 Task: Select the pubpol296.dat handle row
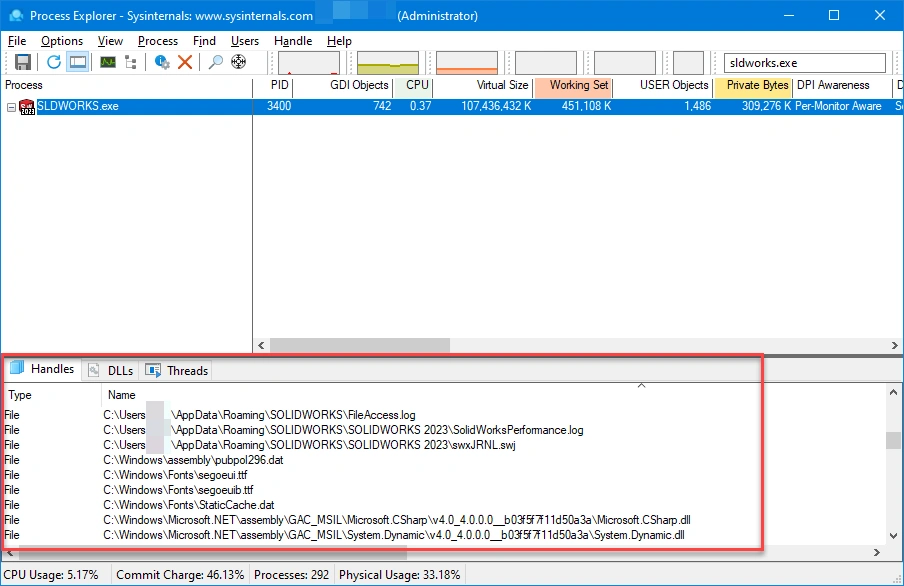[x=444, y=460]
